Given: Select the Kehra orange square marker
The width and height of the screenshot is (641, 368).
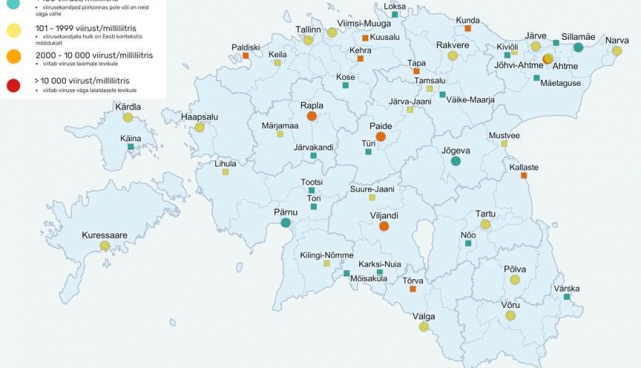Looking at the screenshot, I should (x=361, y=59).
